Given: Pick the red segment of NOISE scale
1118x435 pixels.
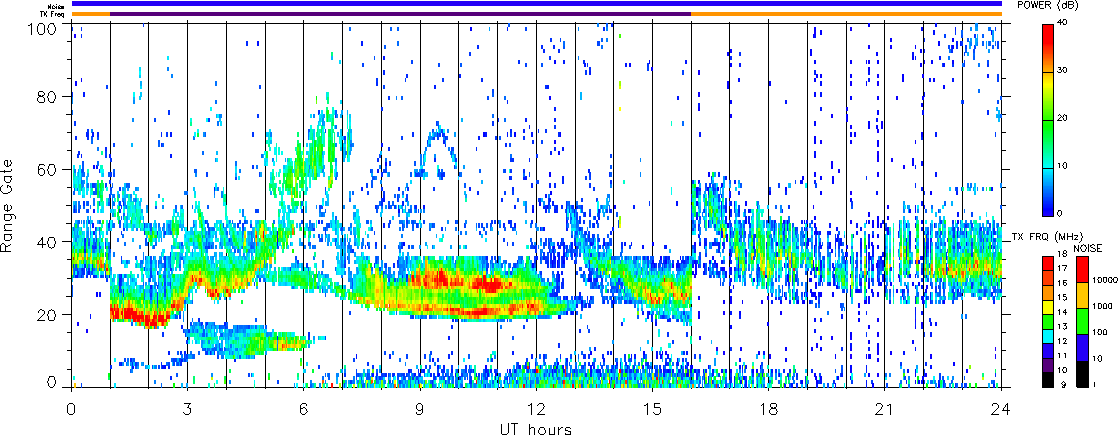Looking at the screenshot, I should click(x=1082, y=270).
